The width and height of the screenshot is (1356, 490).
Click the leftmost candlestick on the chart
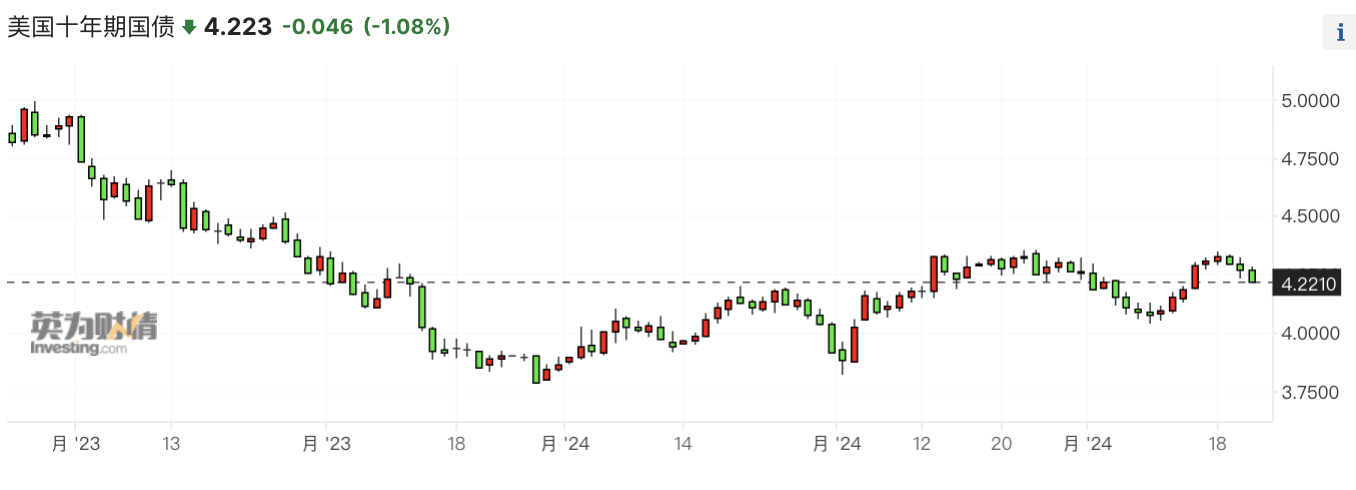[12, 137]
